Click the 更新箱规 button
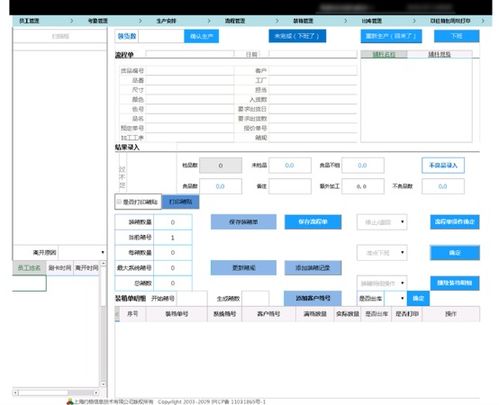This screenshot has width=499, height=405. point(243,268)
